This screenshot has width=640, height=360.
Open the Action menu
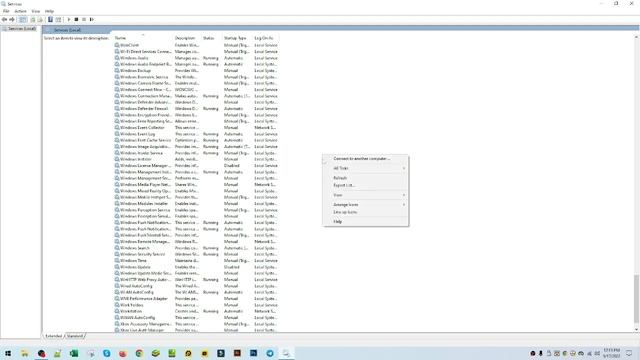20,11
